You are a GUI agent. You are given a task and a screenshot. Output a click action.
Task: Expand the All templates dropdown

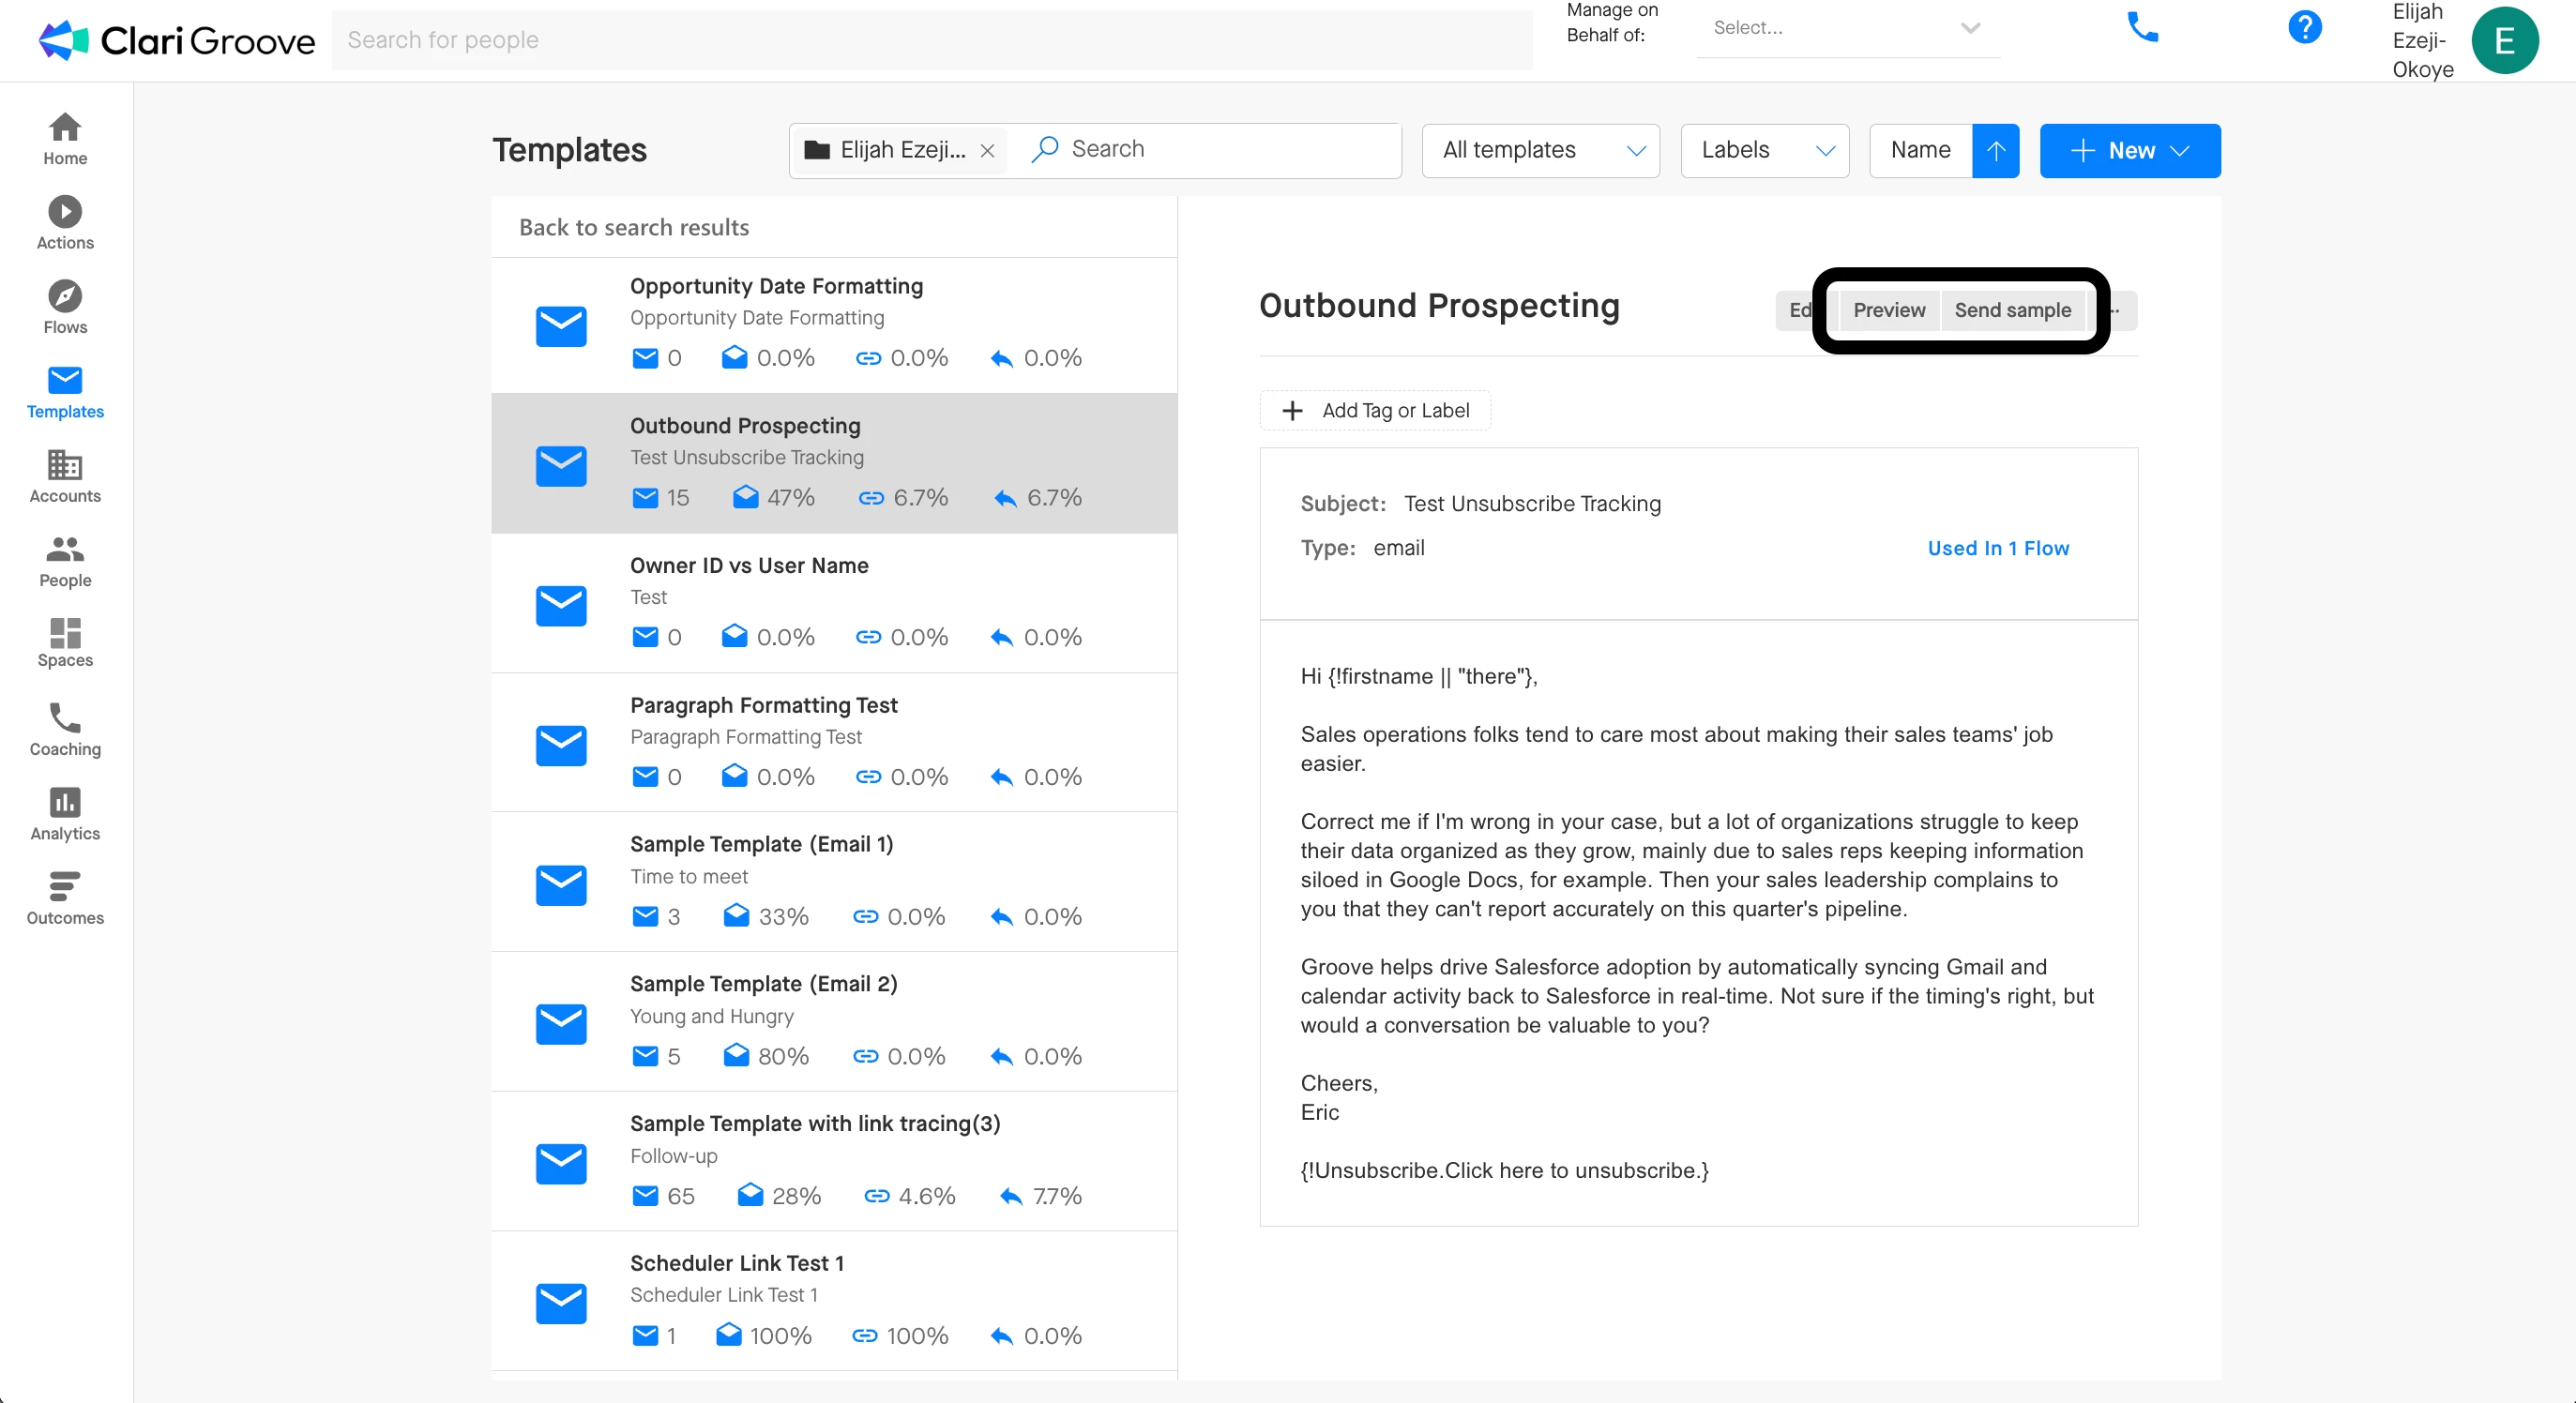[1540, 151]
